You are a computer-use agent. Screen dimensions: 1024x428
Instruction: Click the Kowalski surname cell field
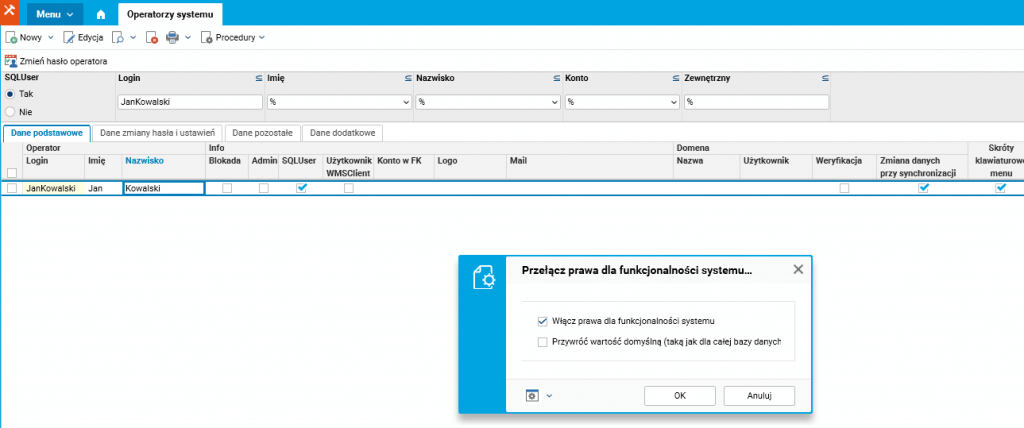point(163,188)
